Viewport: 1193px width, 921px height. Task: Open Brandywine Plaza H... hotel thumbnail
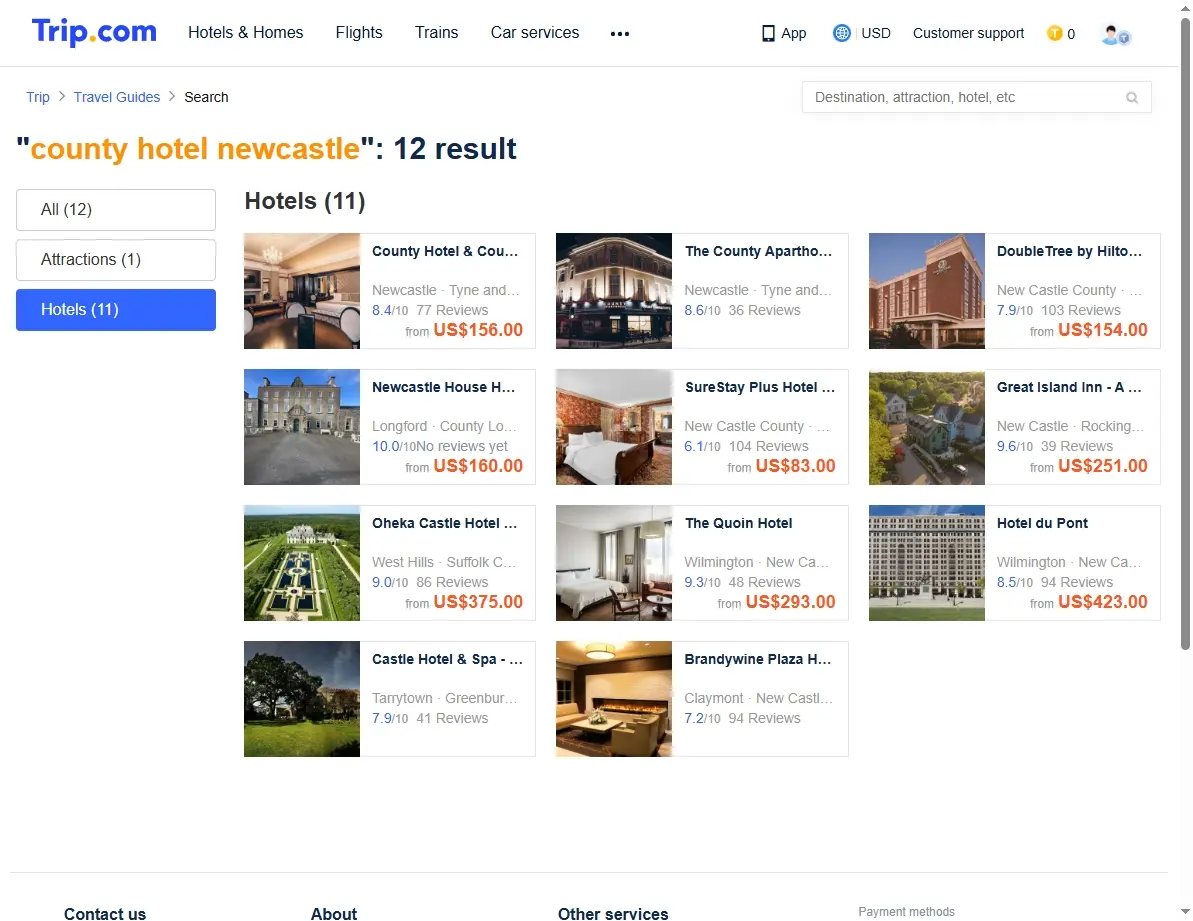613,699
